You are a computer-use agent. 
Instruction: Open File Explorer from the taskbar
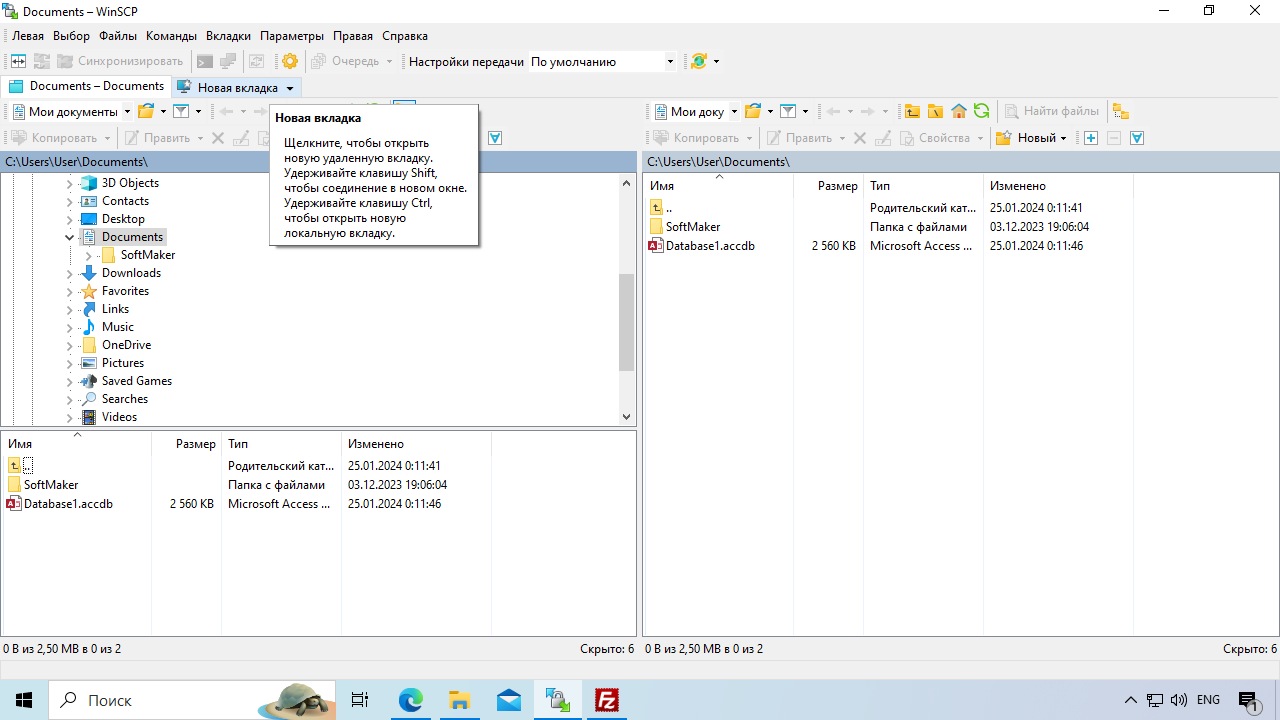[459, 700]
